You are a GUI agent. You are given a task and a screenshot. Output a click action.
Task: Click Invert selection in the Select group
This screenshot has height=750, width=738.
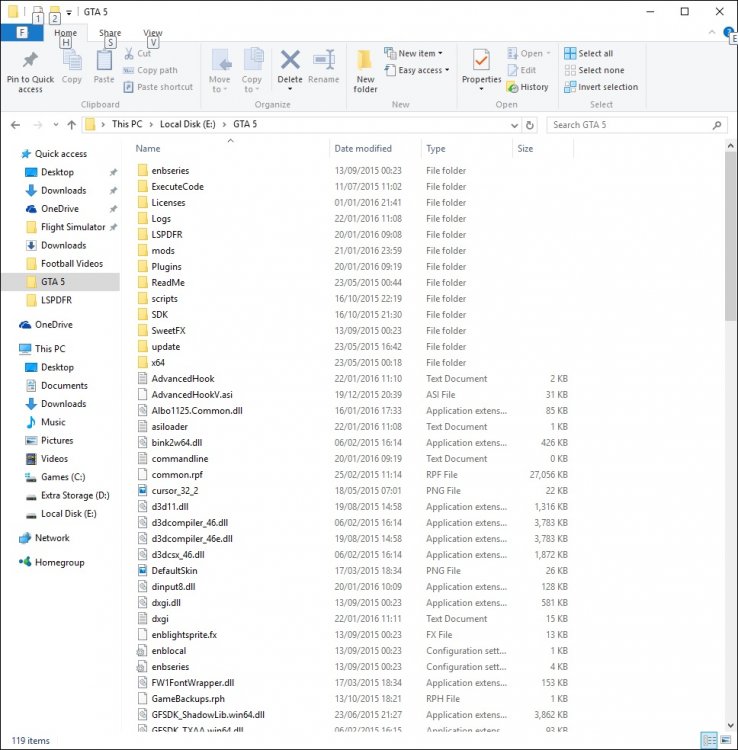601,87
